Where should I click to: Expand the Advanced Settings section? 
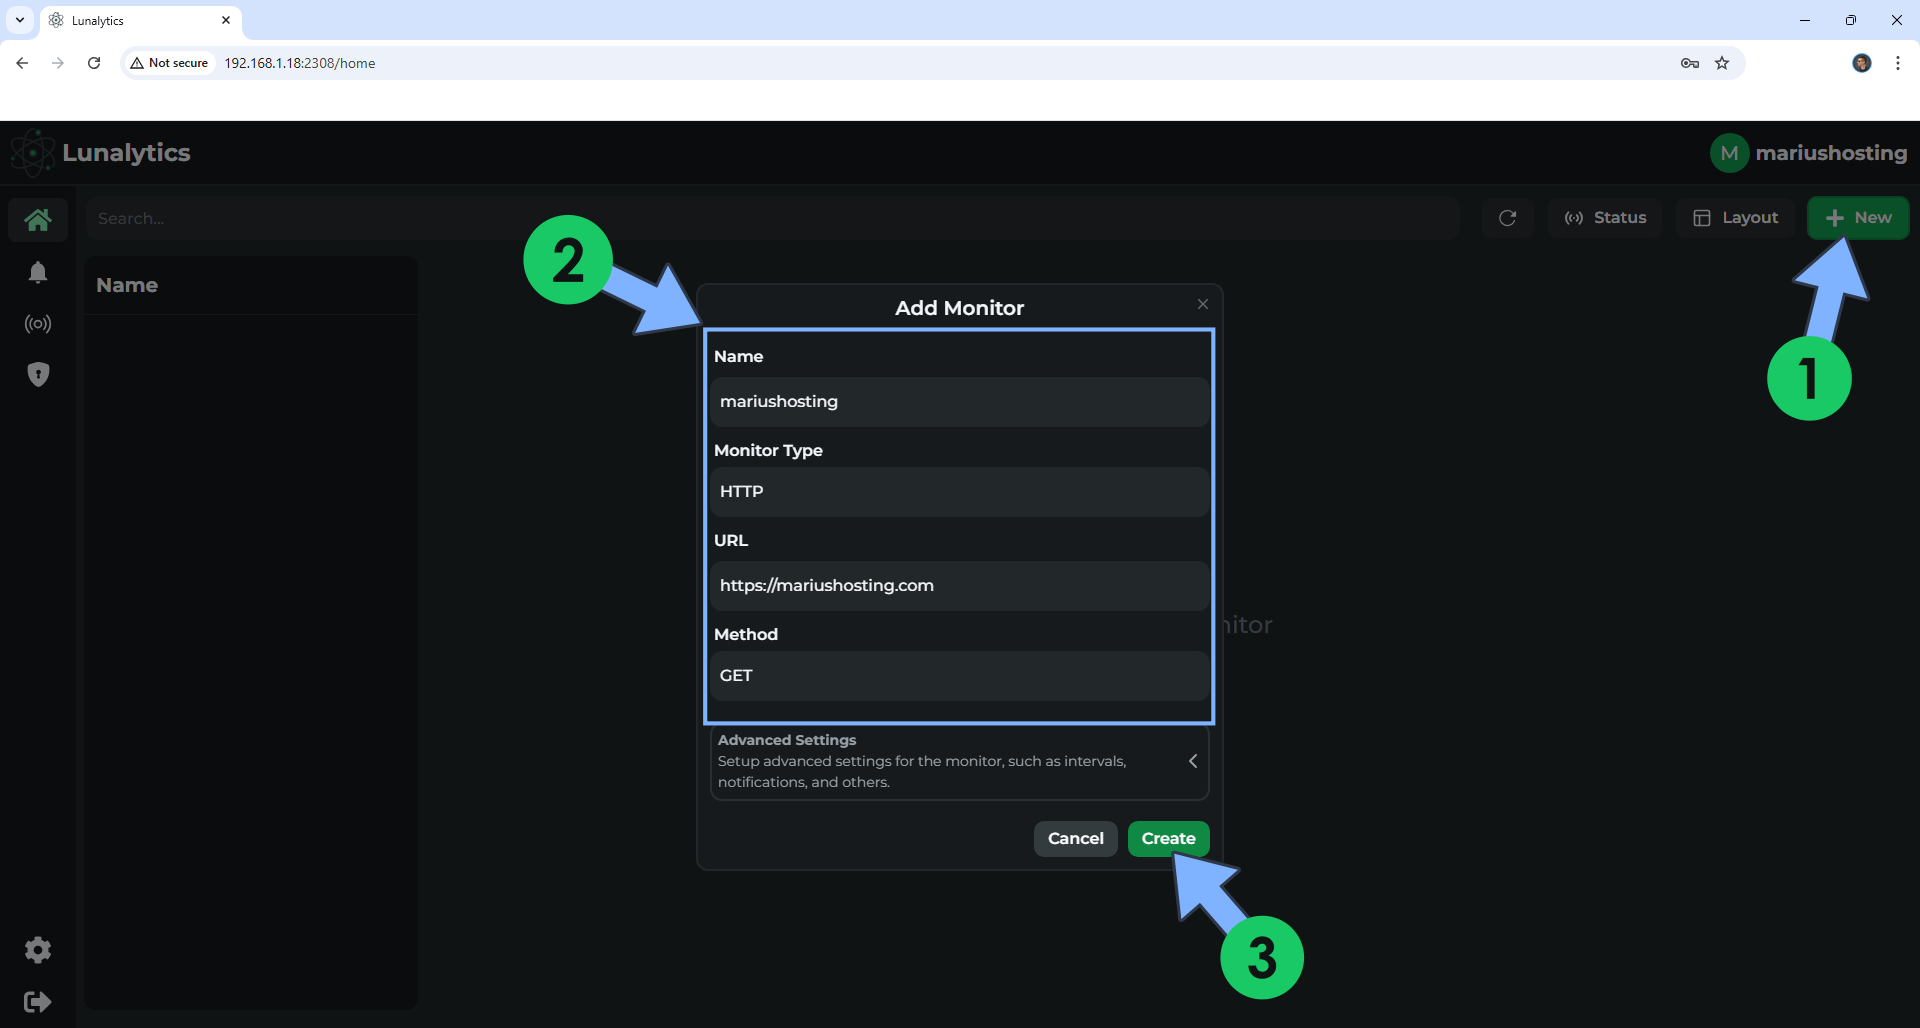tap(959, 761)
